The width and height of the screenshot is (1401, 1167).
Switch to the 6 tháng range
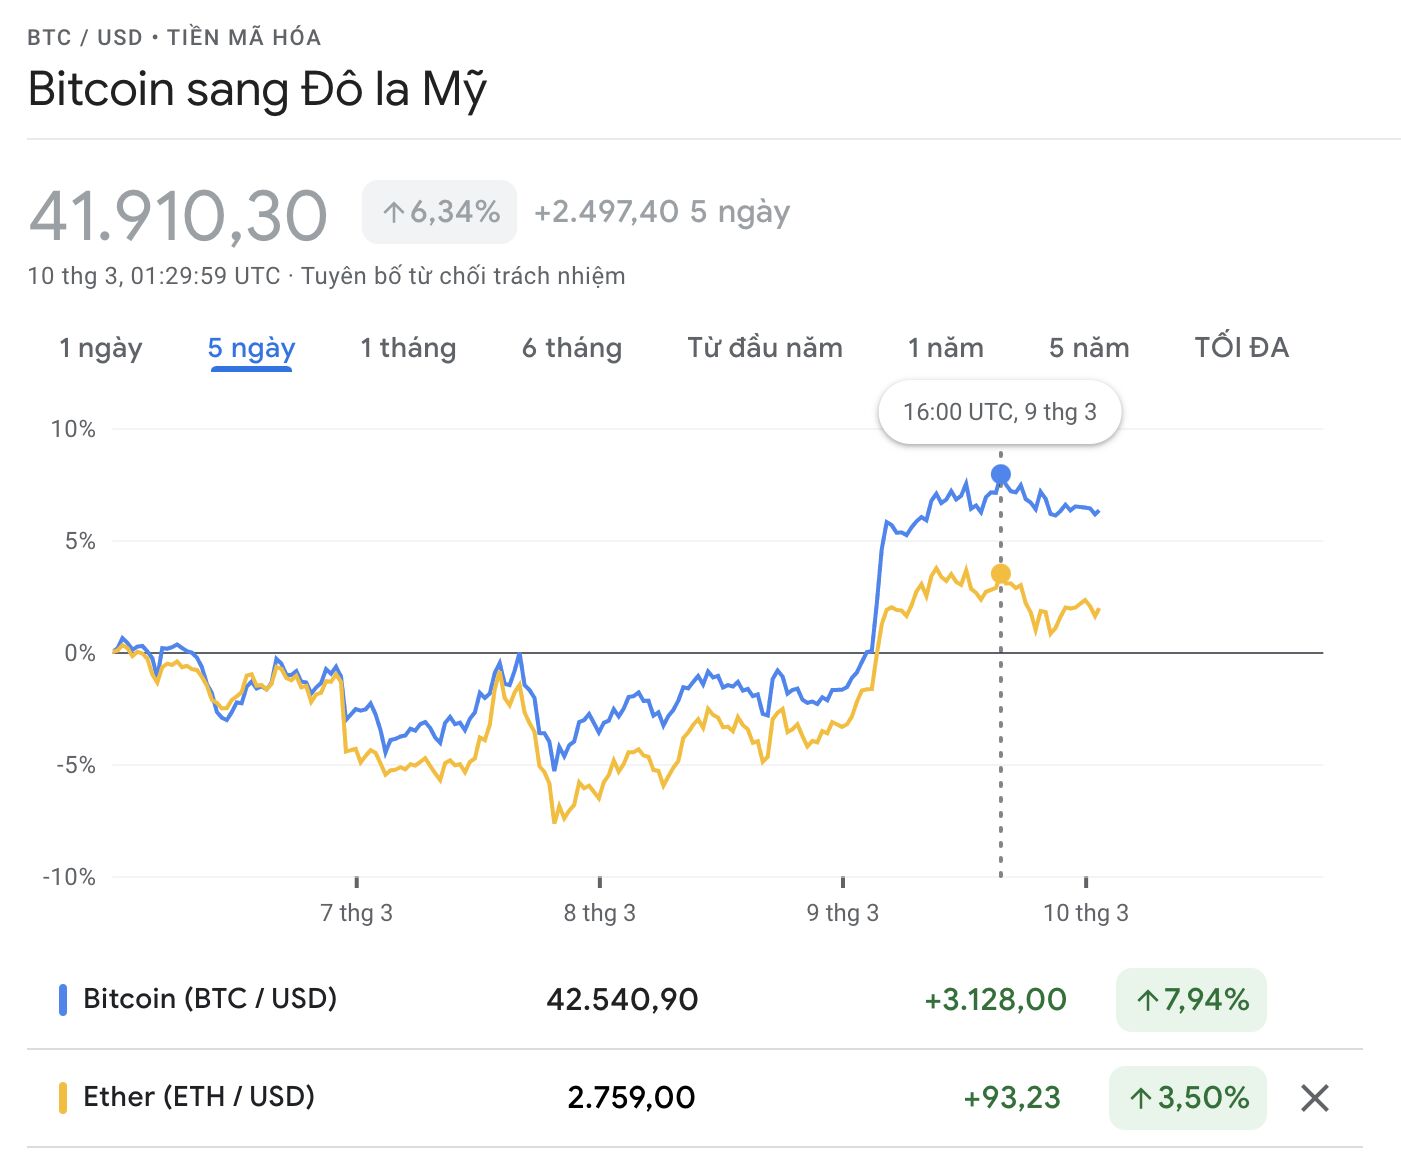click(x=572, y=348)
